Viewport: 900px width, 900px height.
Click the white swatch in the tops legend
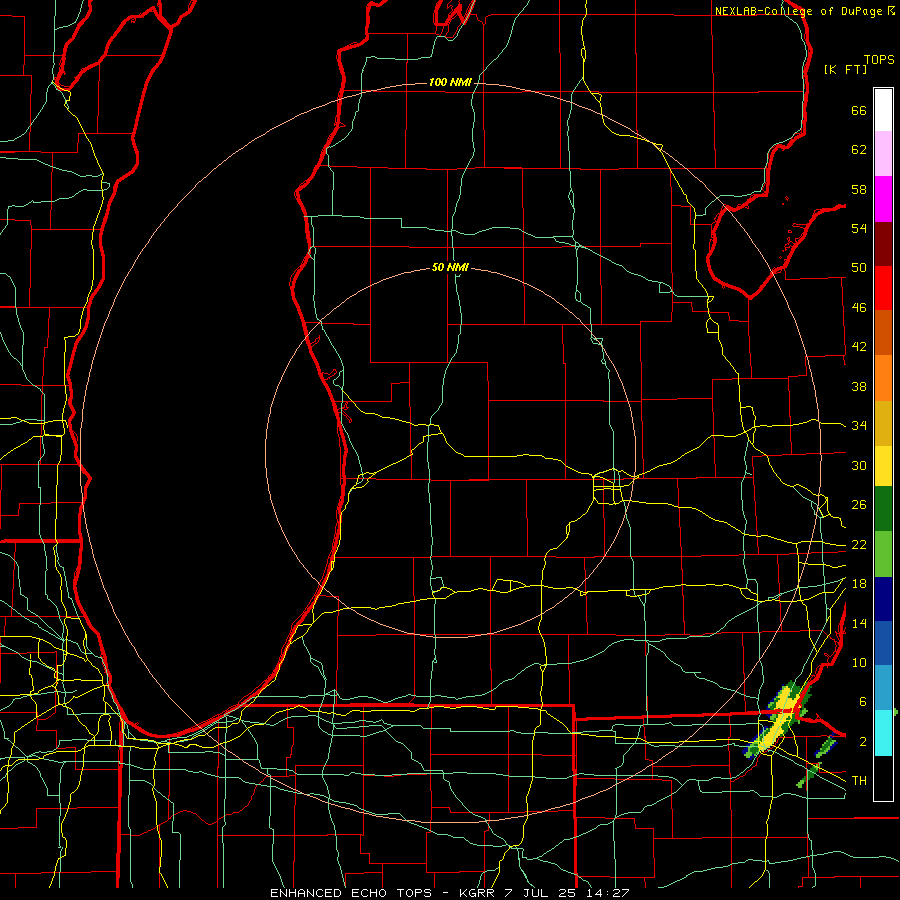[x=883, y=110]
